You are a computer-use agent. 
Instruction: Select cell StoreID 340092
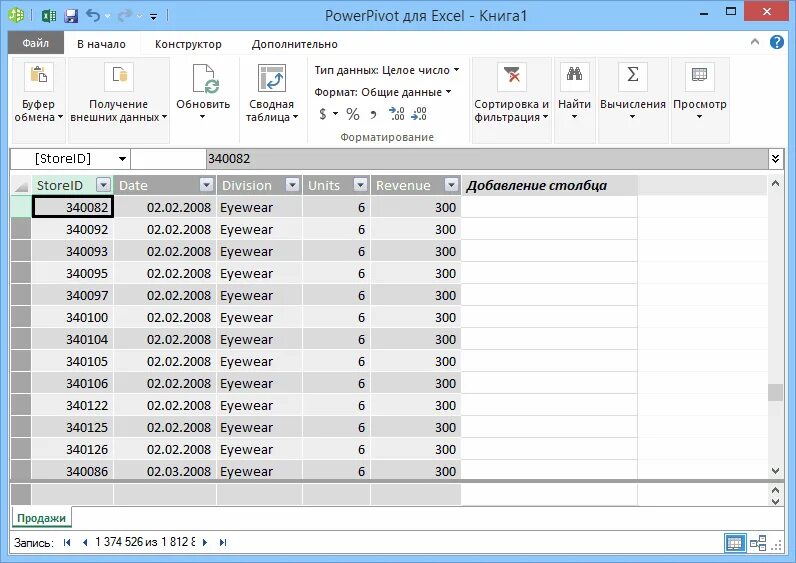[x=73, y=229]
